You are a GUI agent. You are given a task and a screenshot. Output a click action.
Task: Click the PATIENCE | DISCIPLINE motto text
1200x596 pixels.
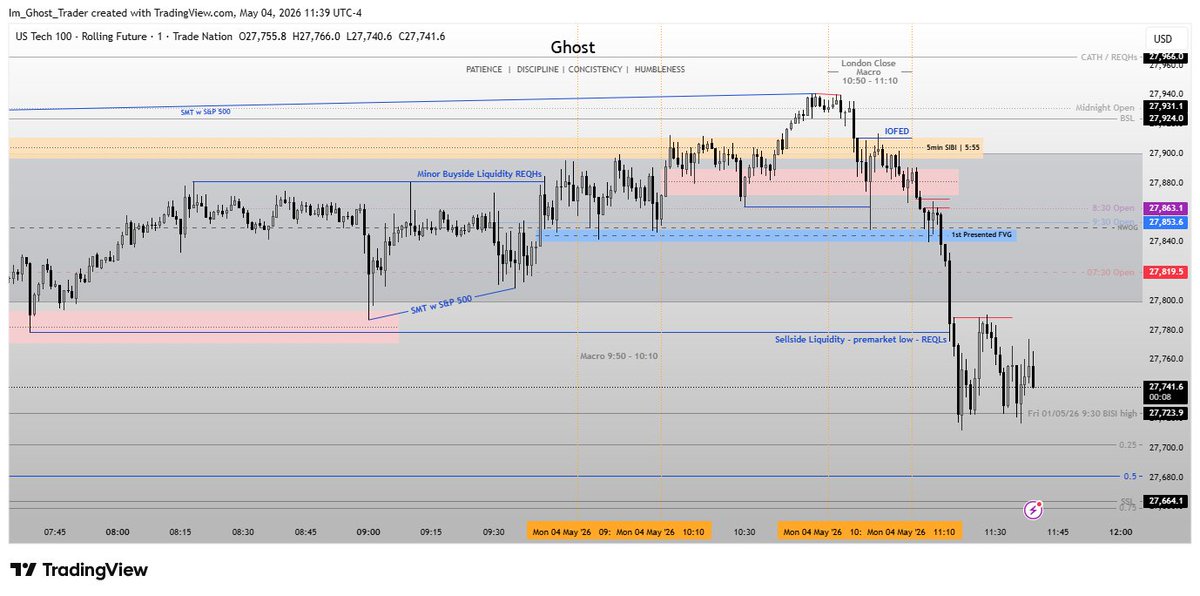click(x=576, y=69)
